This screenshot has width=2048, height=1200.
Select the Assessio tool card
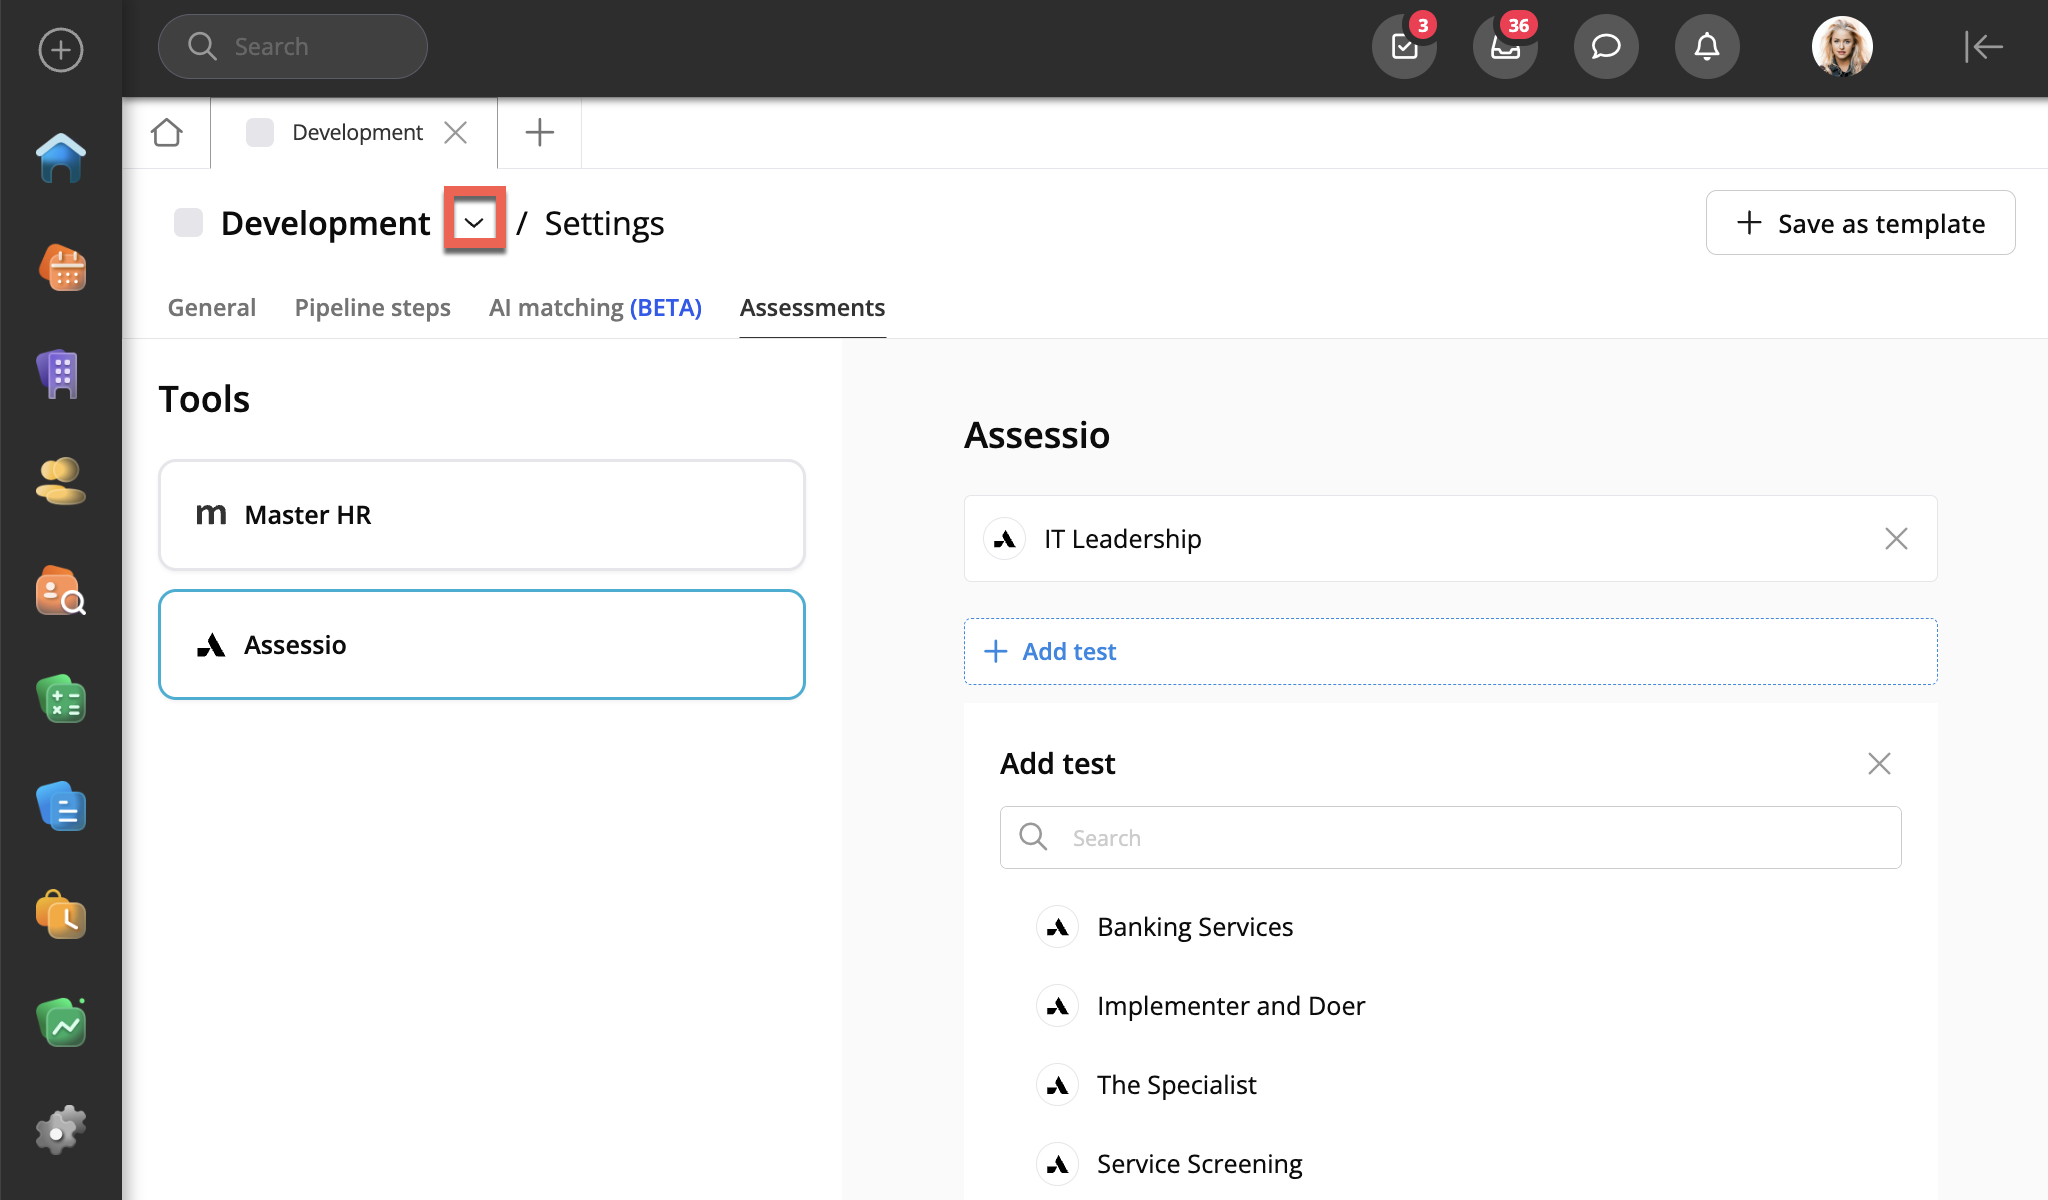[x=482, y=645]
